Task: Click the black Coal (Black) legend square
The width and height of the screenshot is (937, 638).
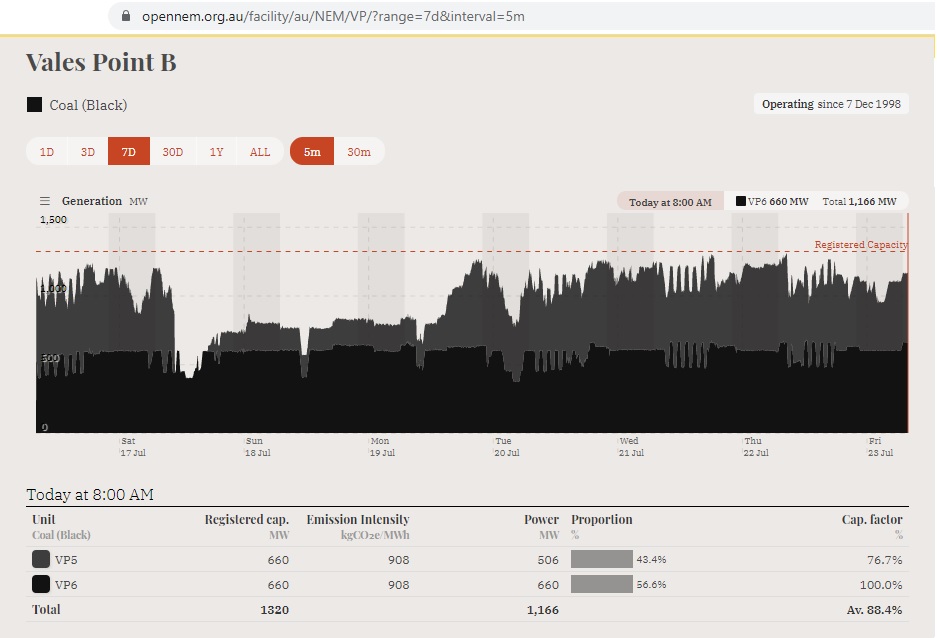Action: pos(35,105)
